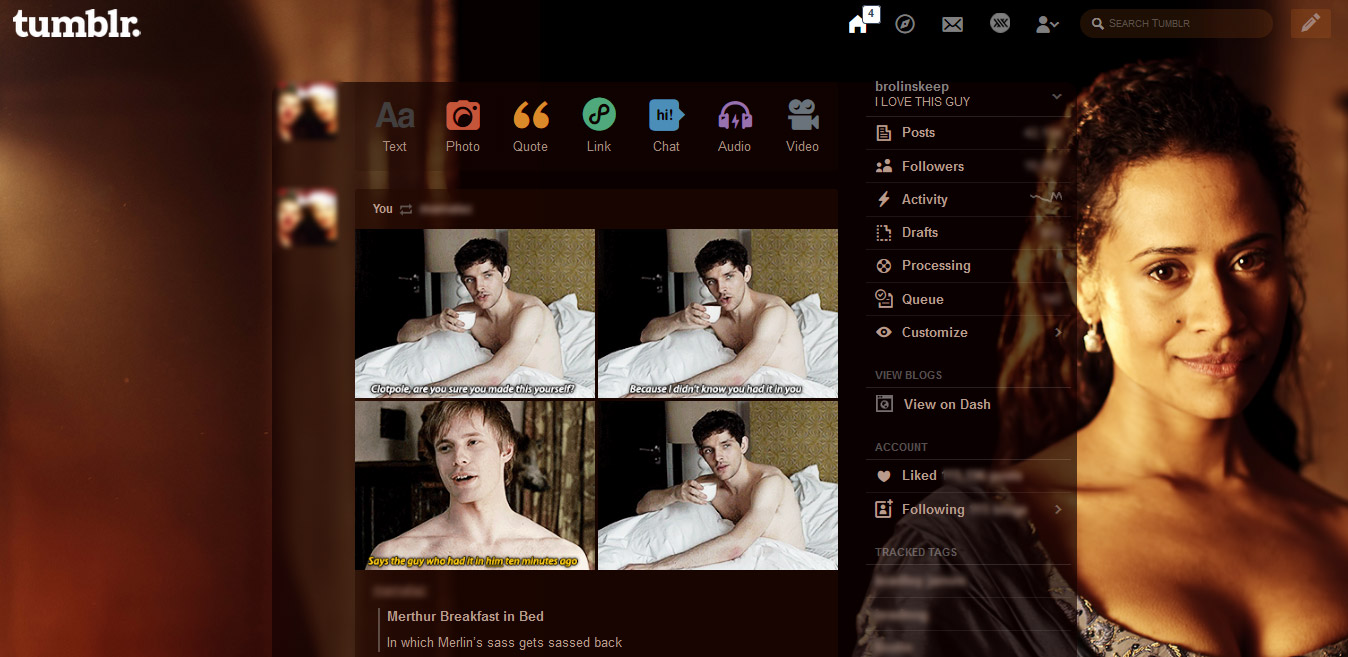Screen dimensions: 1348x657
Task: Create a new Quote post
Action: pyautogui.click(x=530, y=126)
